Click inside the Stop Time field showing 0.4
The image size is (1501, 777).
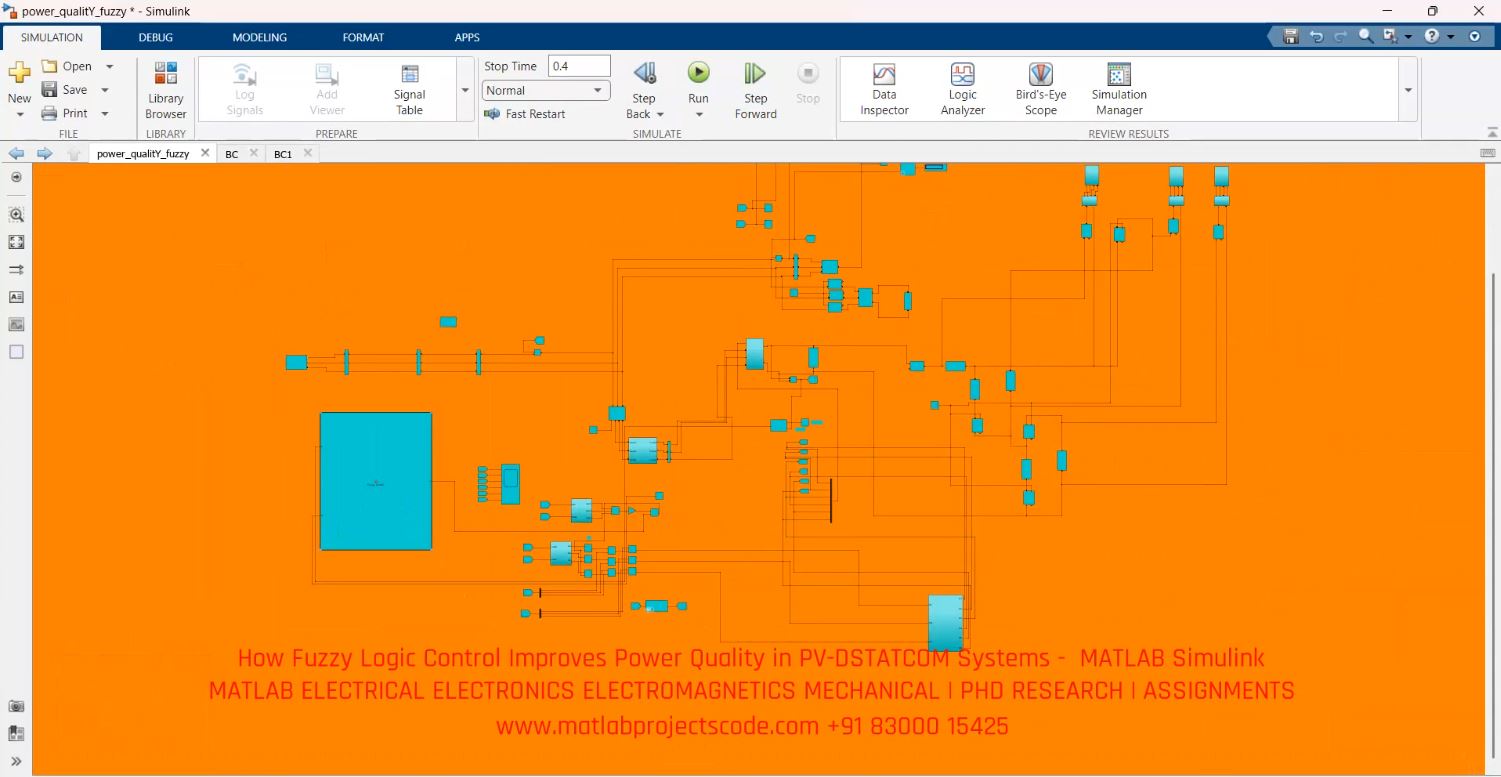tap(578, 65)
